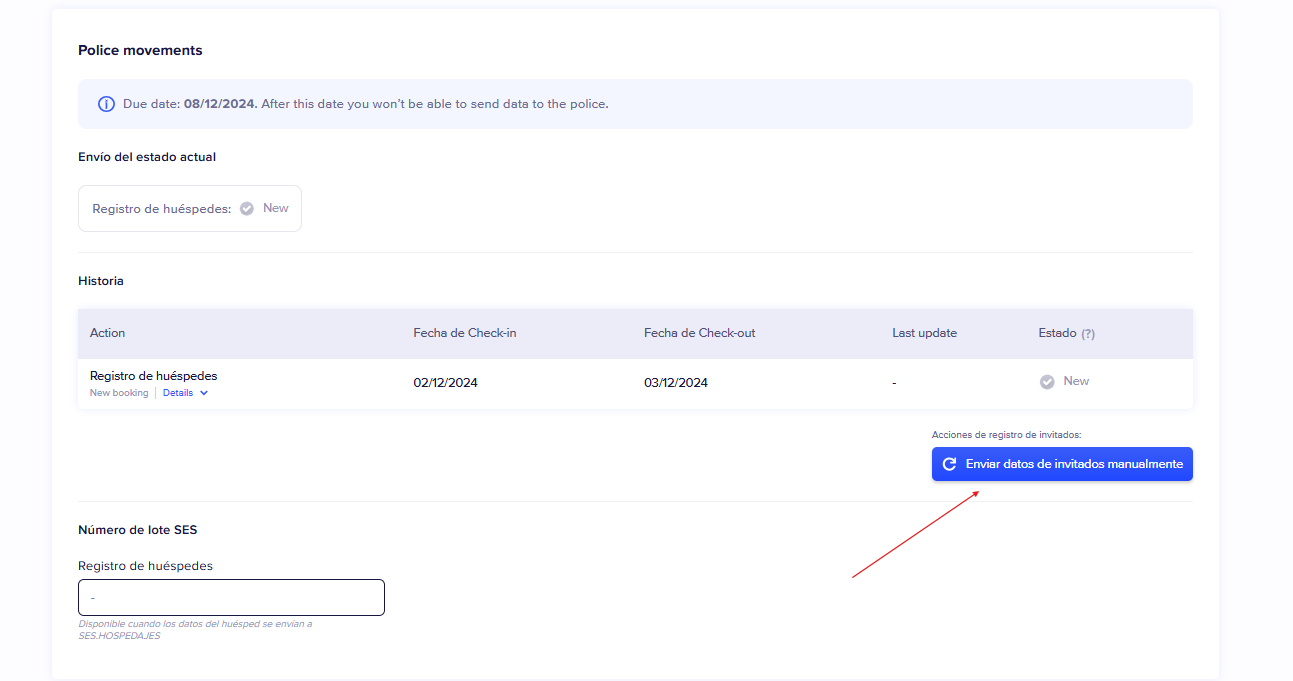Screen dimensions: 1293x681
Task: Expand the Details chevron under Registro de huéspedes
Action: pyautogui.click(x=204, y=393)
